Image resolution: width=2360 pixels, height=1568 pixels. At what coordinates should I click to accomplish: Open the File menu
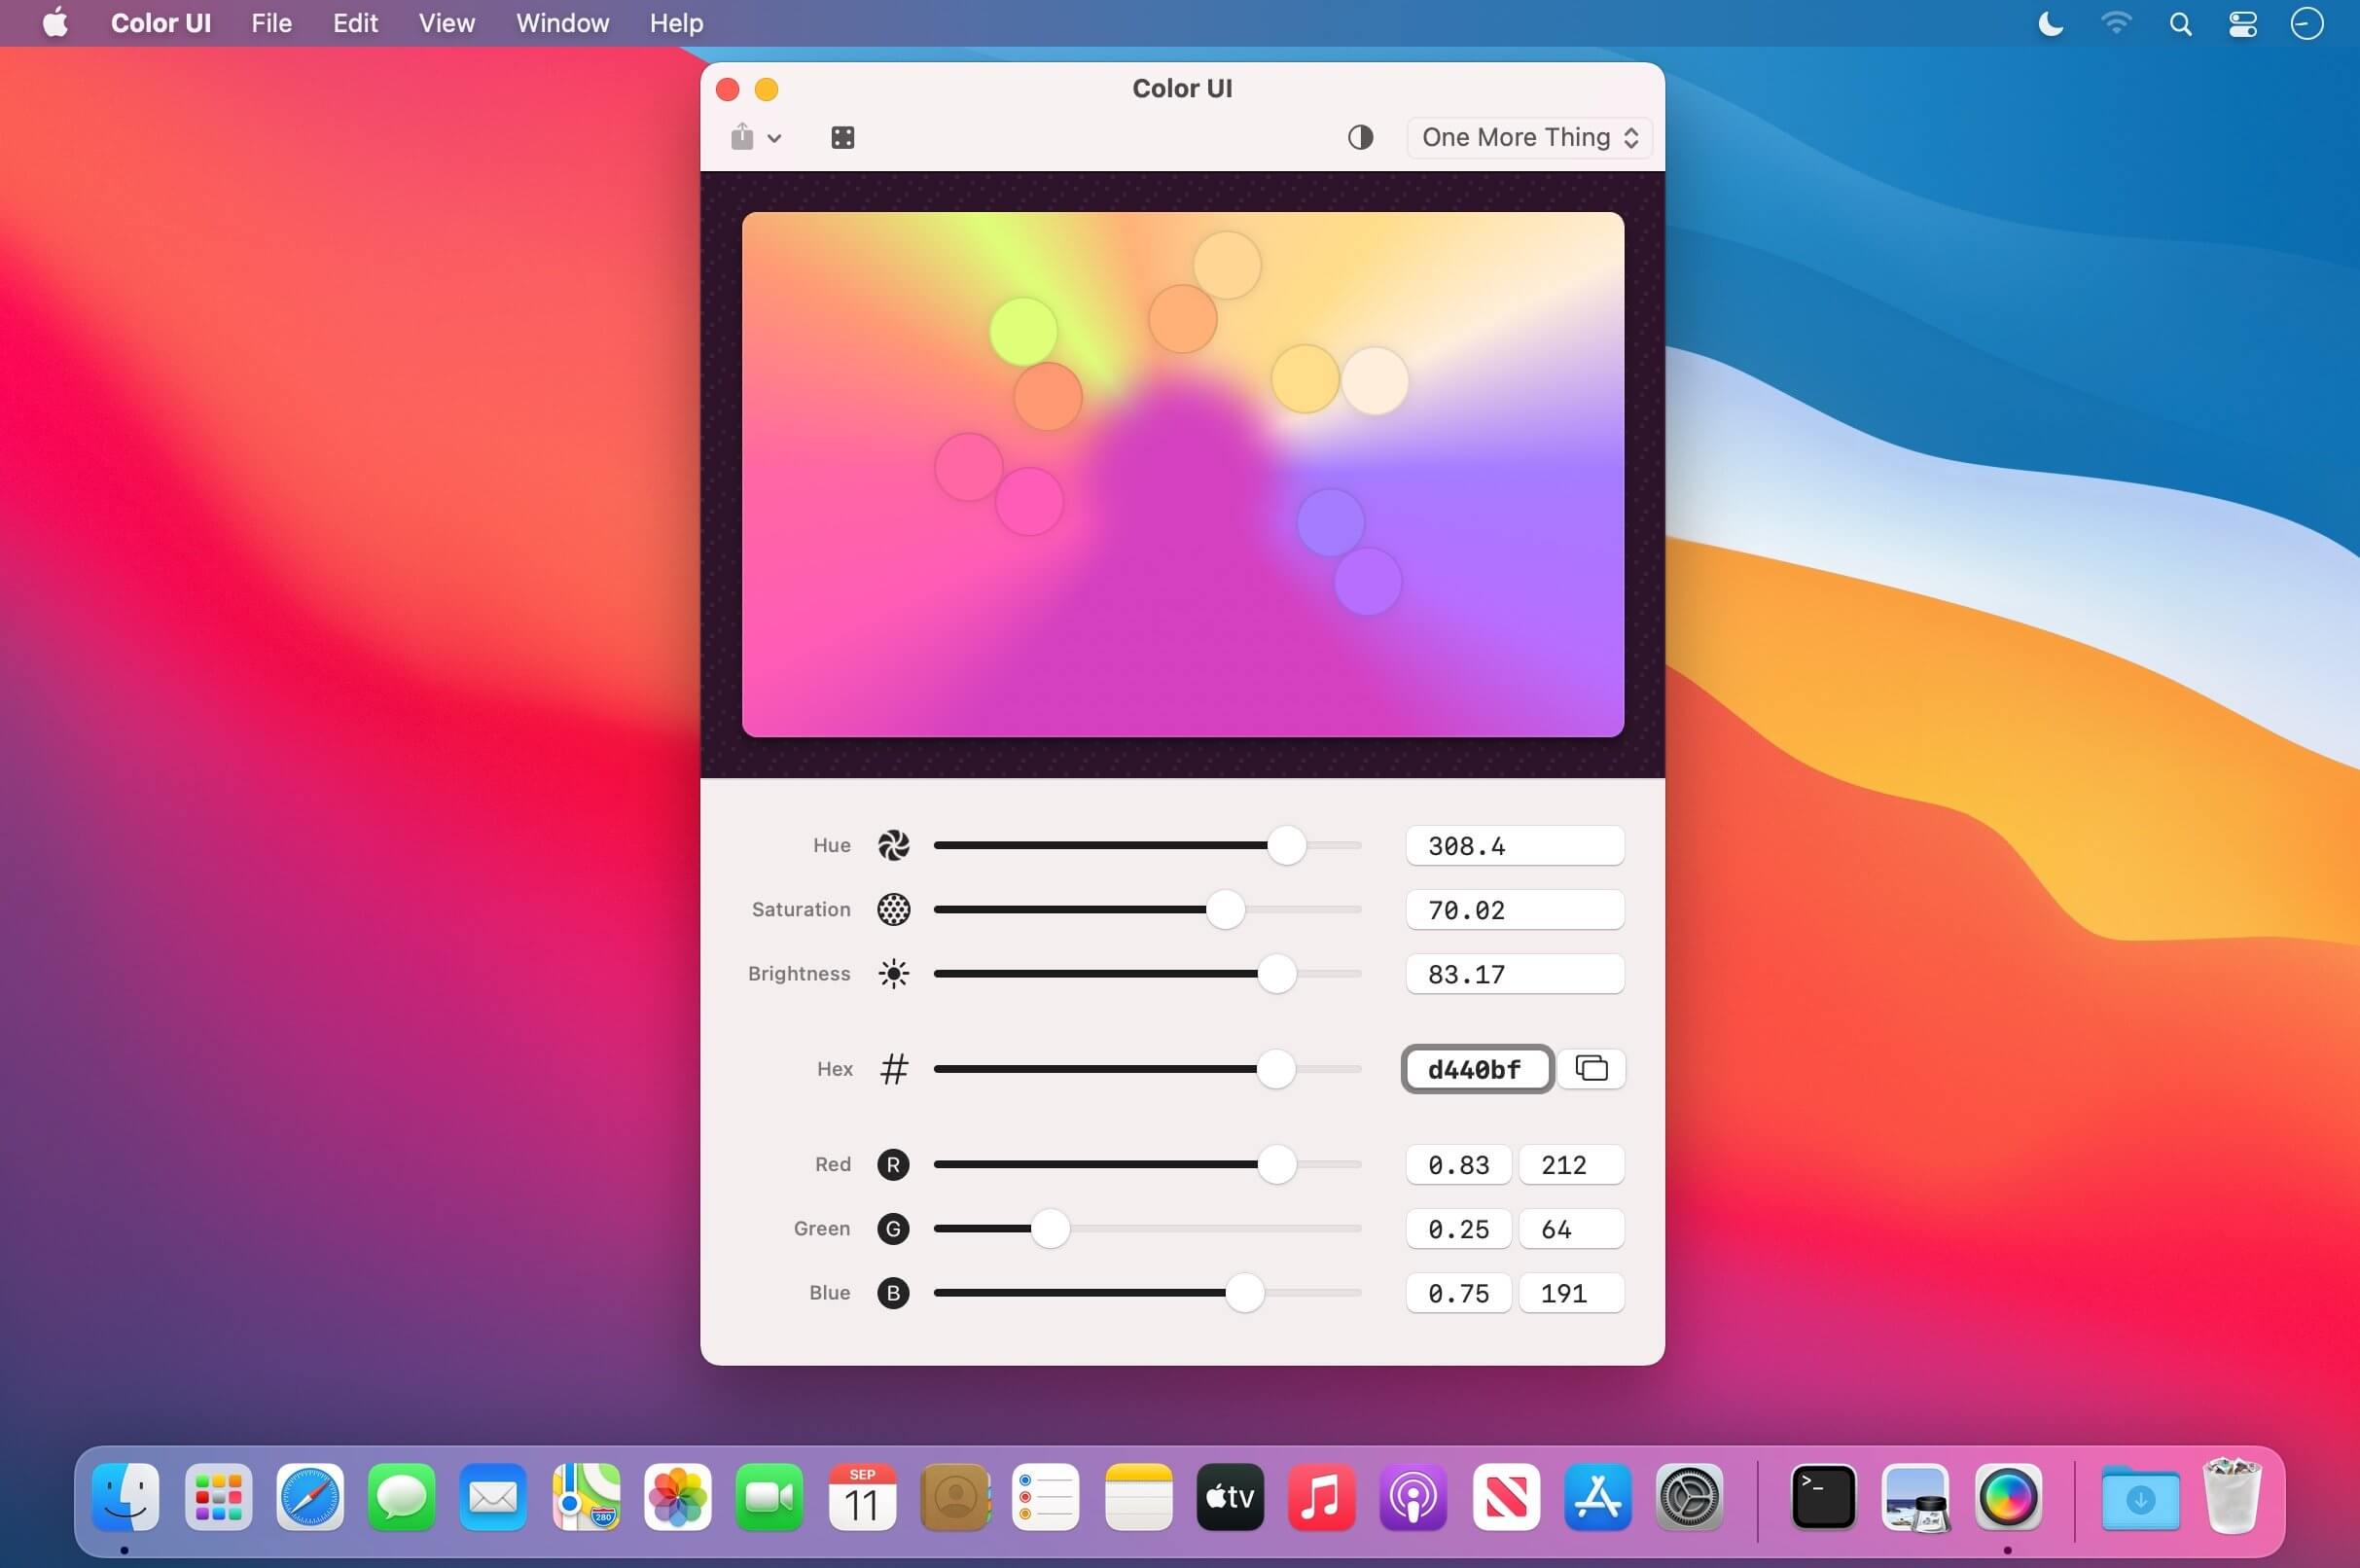click(271, 23)
